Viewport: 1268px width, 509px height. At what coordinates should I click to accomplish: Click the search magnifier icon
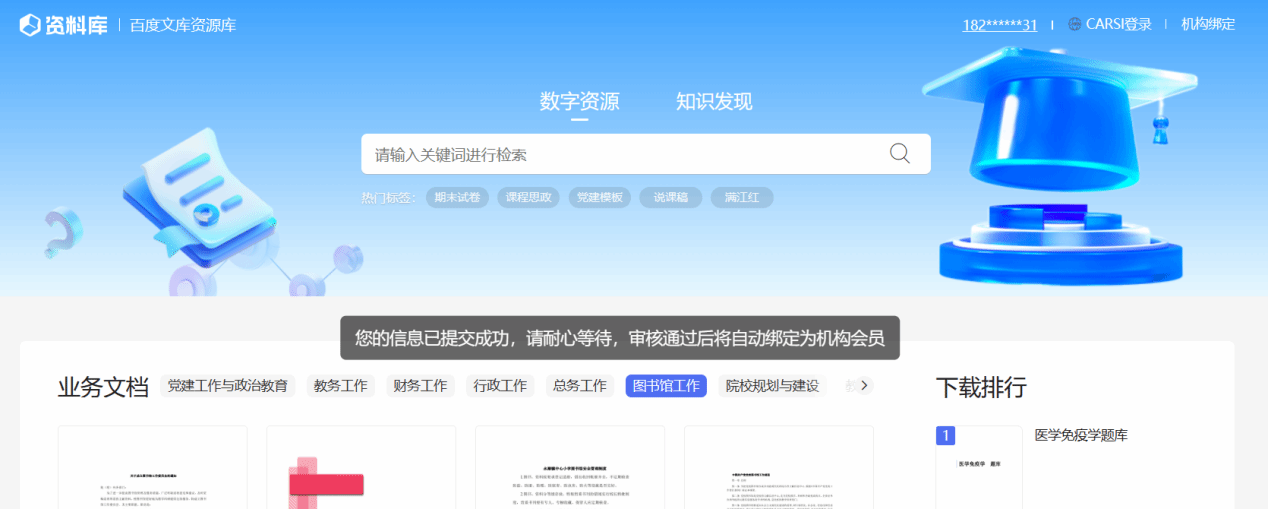point(899,154)
